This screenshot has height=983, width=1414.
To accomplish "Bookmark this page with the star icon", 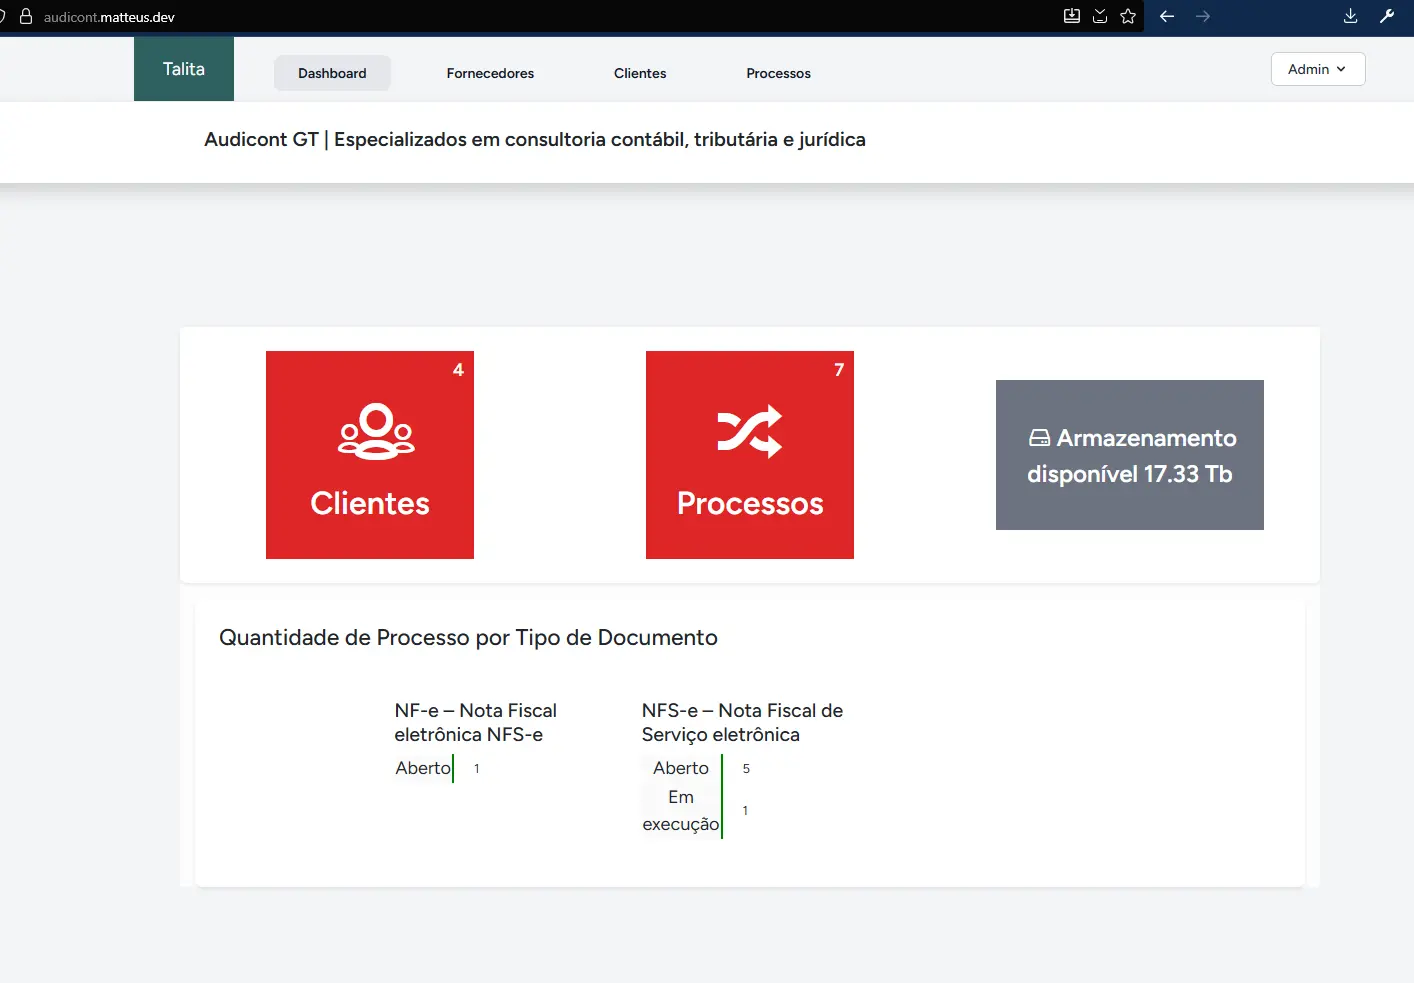I will click(1128, 16).
